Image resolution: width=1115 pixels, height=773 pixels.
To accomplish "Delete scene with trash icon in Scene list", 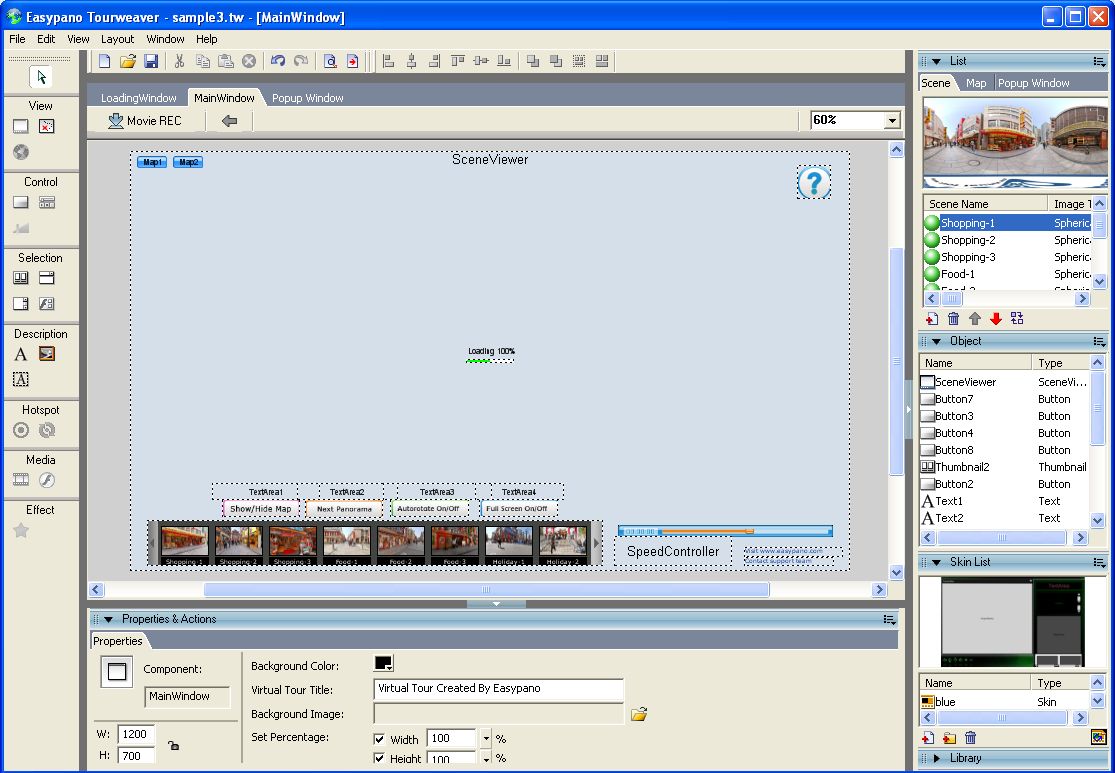I will (954, 319).
